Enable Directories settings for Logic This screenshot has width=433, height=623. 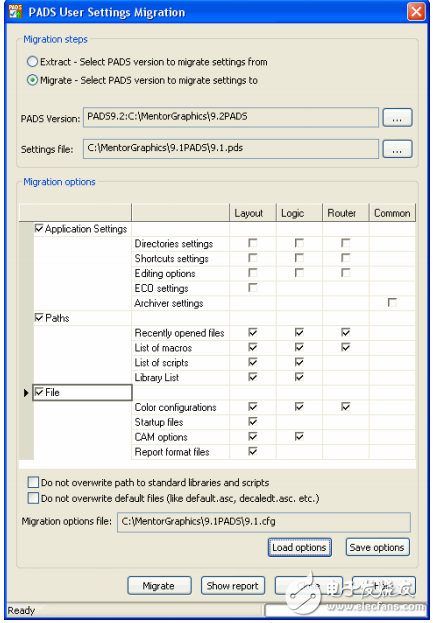coord(299,243)
